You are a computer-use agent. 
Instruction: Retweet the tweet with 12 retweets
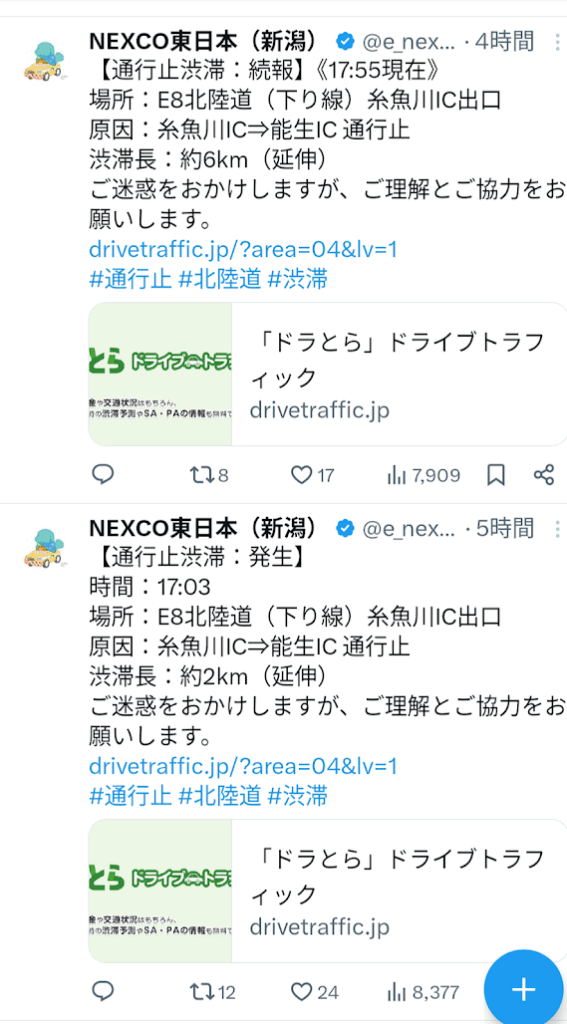coord(212,993)
